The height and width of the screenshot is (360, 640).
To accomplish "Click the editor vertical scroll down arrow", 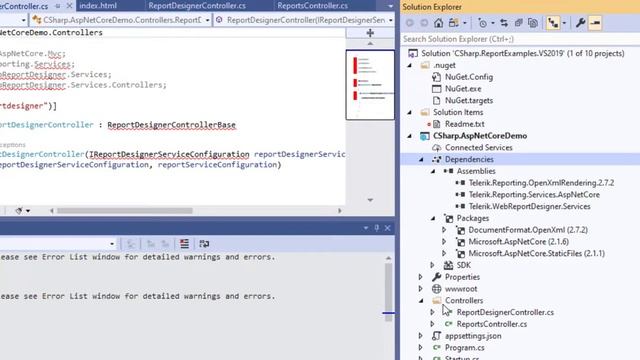I will [x=370, y=200].
